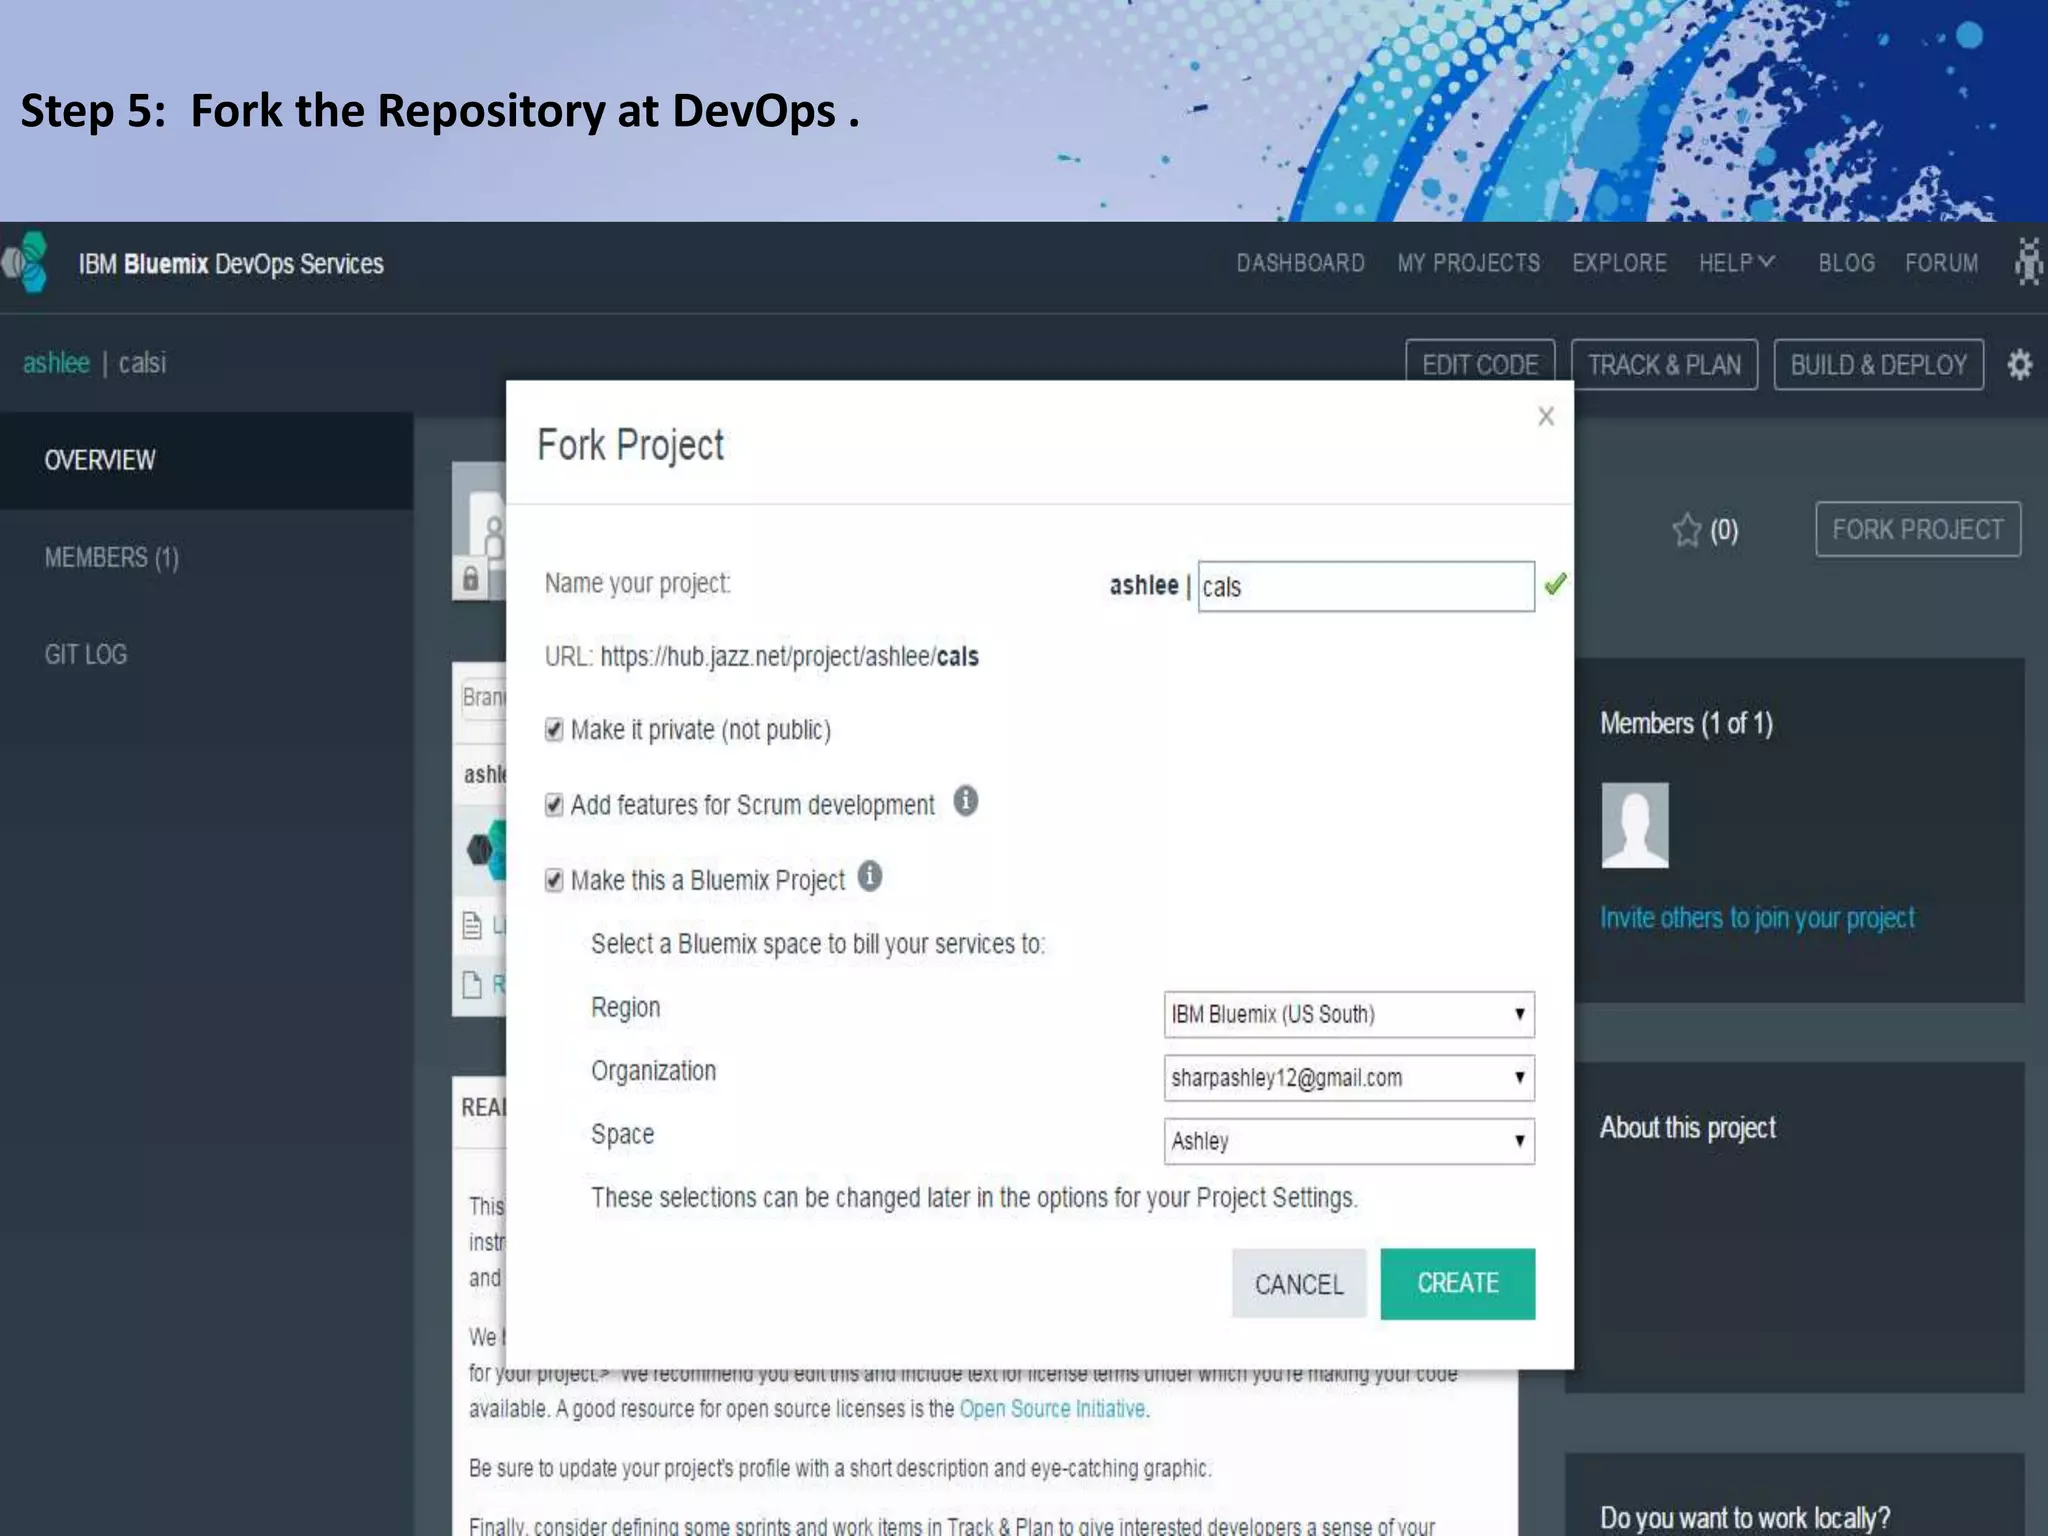The height and width of the screenshot is (1536, 2048).
Task: Click the member avatar thumbnail
Action: pyautogui.click(x=1635, y=825)
